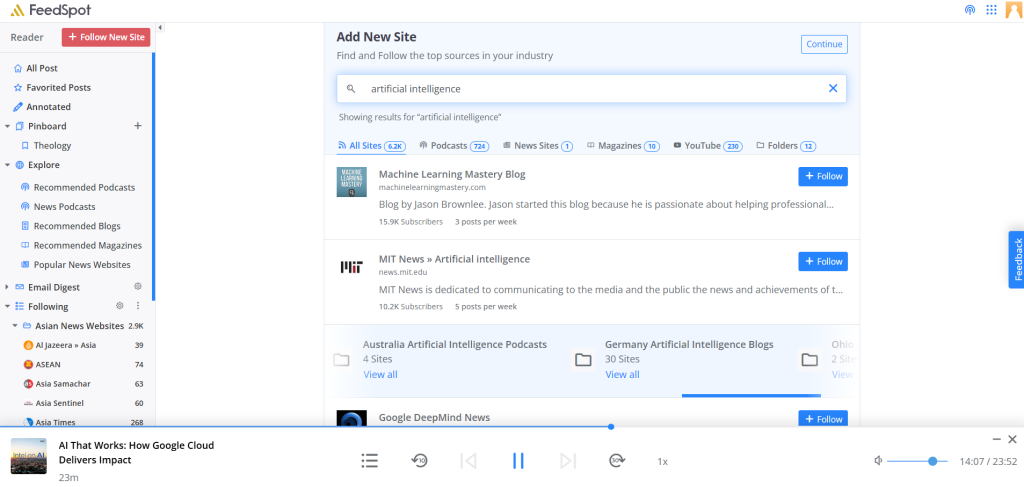Open the apps grid in header
The image size is (1024, 487).
992,10
